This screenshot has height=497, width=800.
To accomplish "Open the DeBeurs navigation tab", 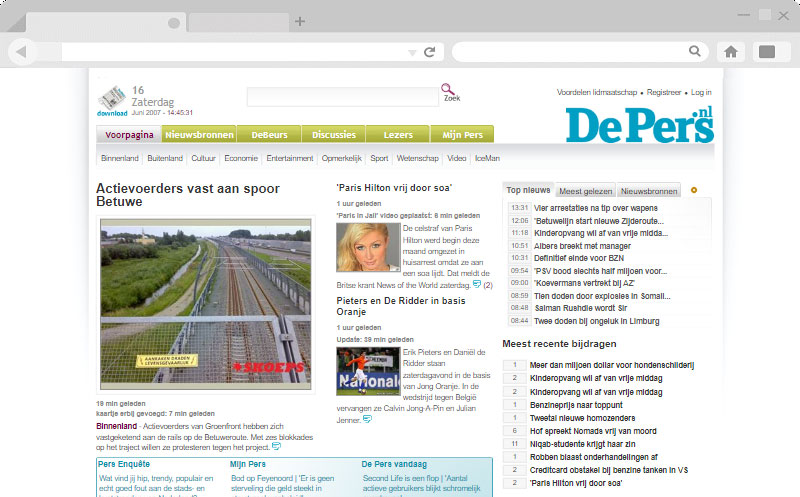I will click(269, 135).
